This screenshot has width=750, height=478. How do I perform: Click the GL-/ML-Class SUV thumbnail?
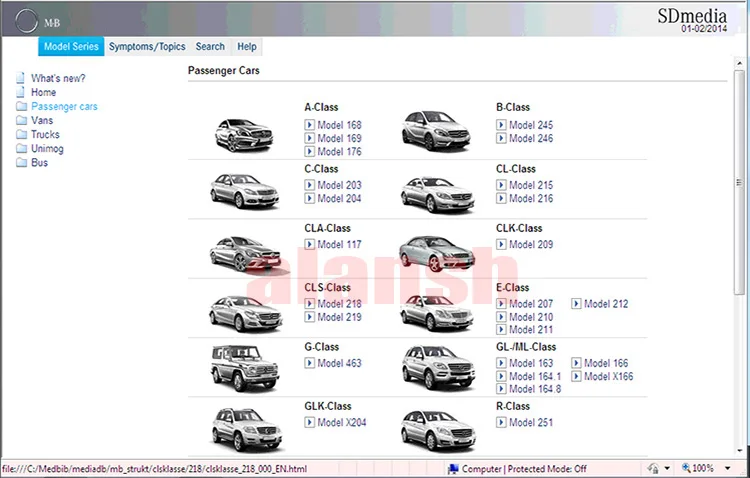438,367
